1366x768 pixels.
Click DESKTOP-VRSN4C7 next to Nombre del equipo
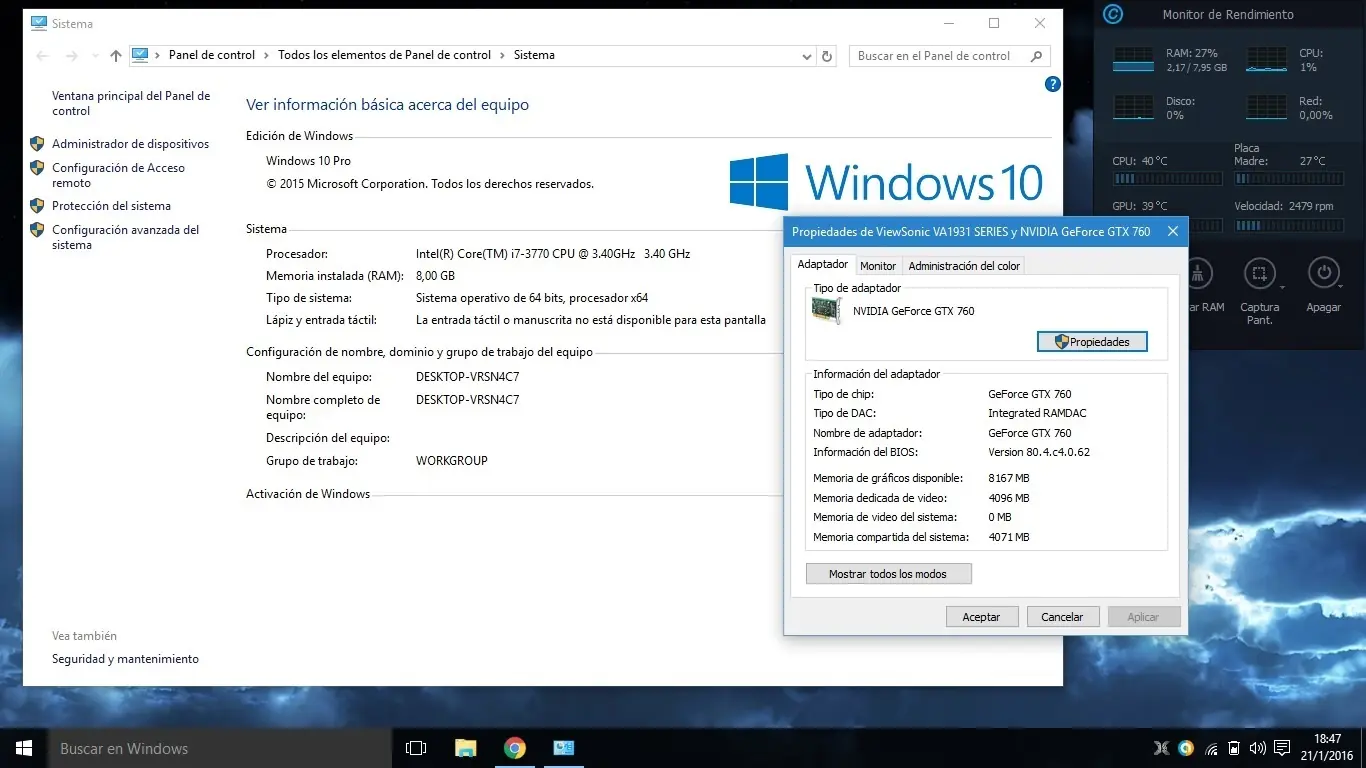tap(467, 377)
